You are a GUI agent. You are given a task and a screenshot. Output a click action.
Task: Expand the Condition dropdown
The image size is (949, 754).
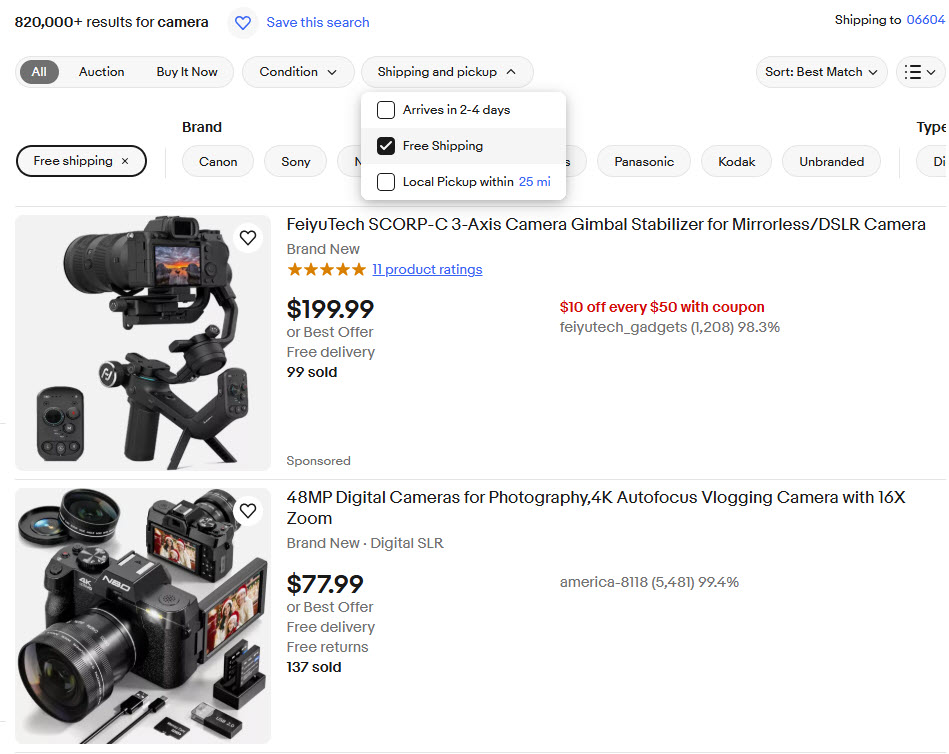(298, 72)
